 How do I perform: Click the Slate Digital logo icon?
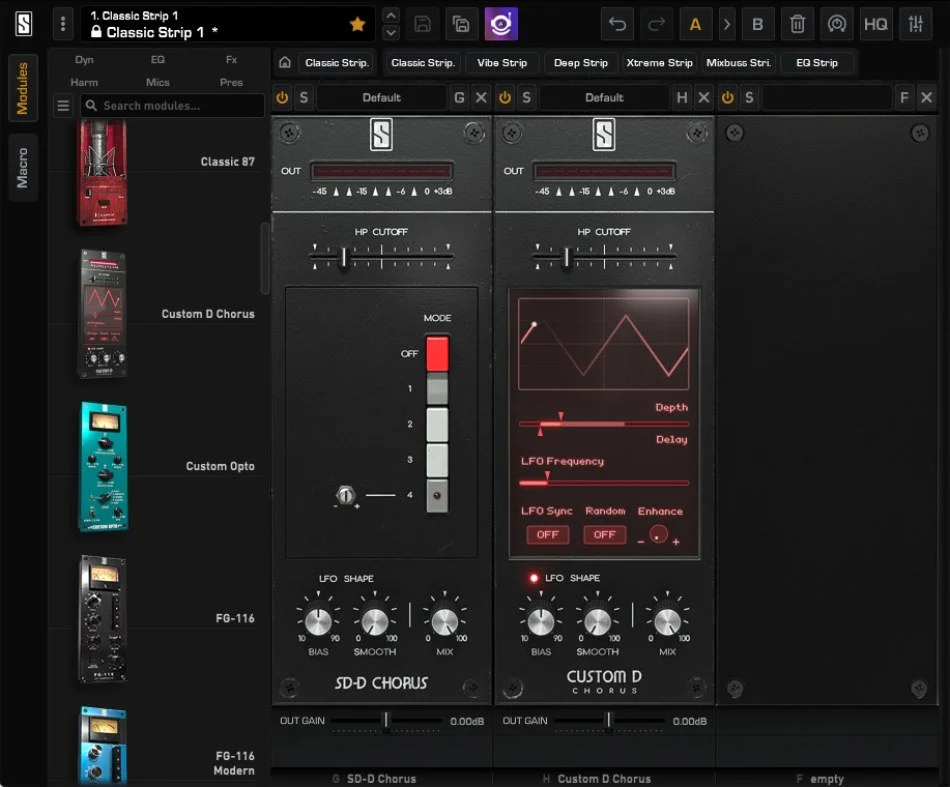[x=23, y=24]
